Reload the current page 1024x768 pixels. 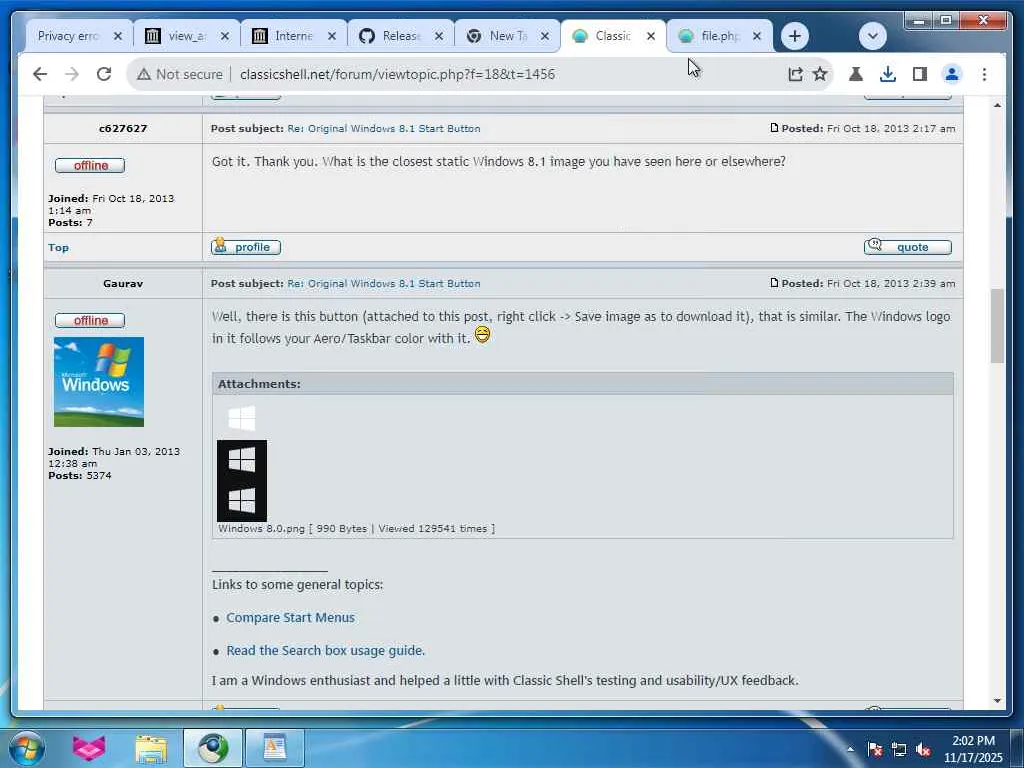click(104, 74)
